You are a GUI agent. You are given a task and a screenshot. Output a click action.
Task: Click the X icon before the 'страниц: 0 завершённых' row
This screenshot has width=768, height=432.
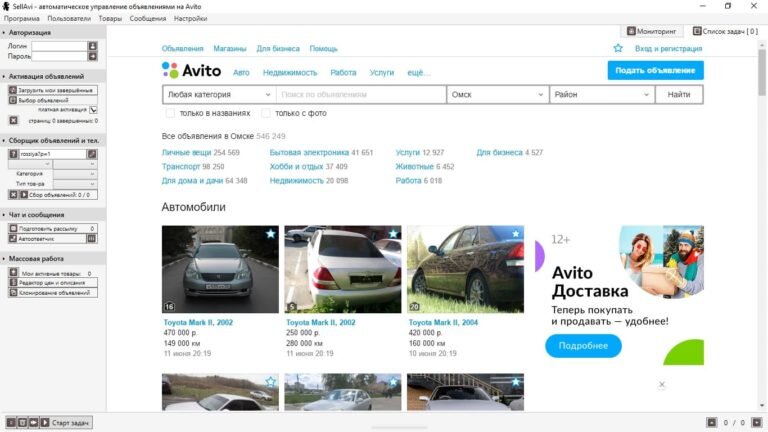click(x=13, y=120)
